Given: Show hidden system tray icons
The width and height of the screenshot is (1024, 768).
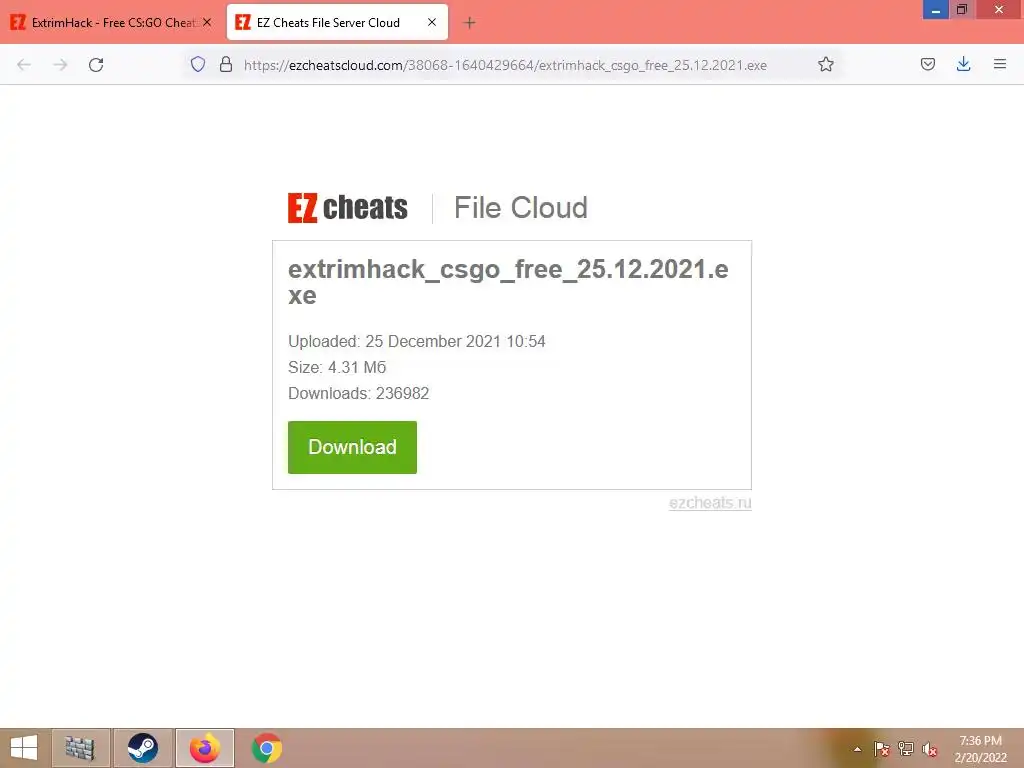Looking at the screenshot, I should 857,749.
